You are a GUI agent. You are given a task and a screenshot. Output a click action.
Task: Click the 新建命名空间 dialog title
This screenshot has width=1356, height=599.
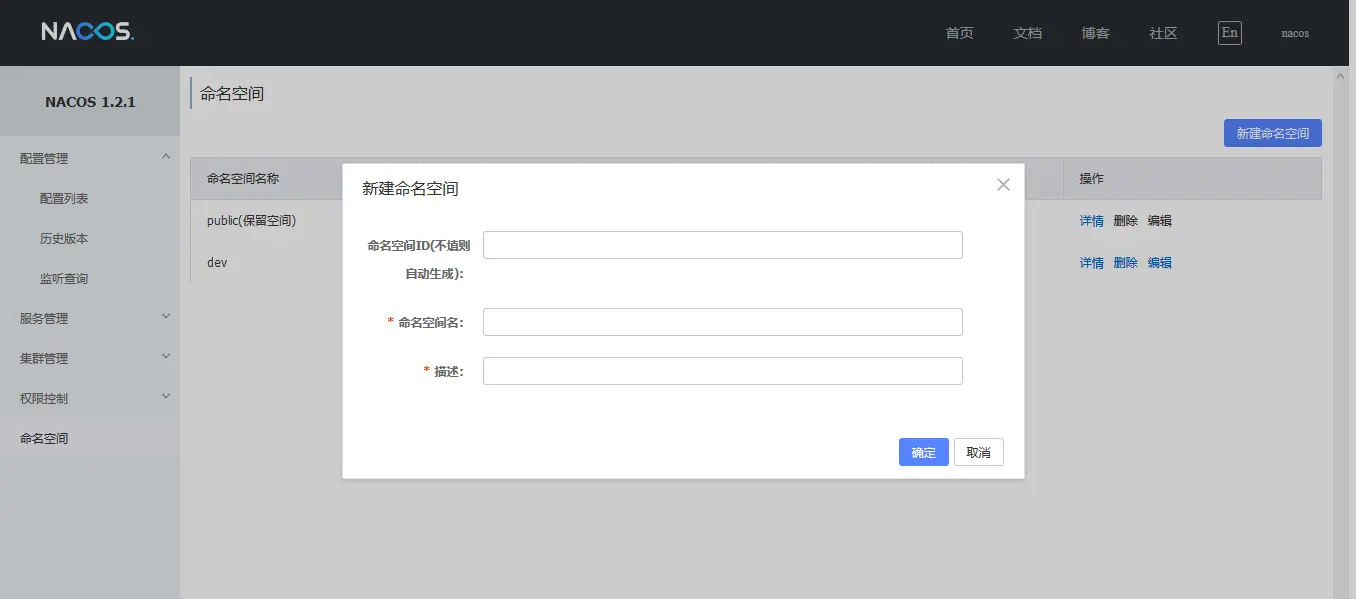tap(410, 188)
